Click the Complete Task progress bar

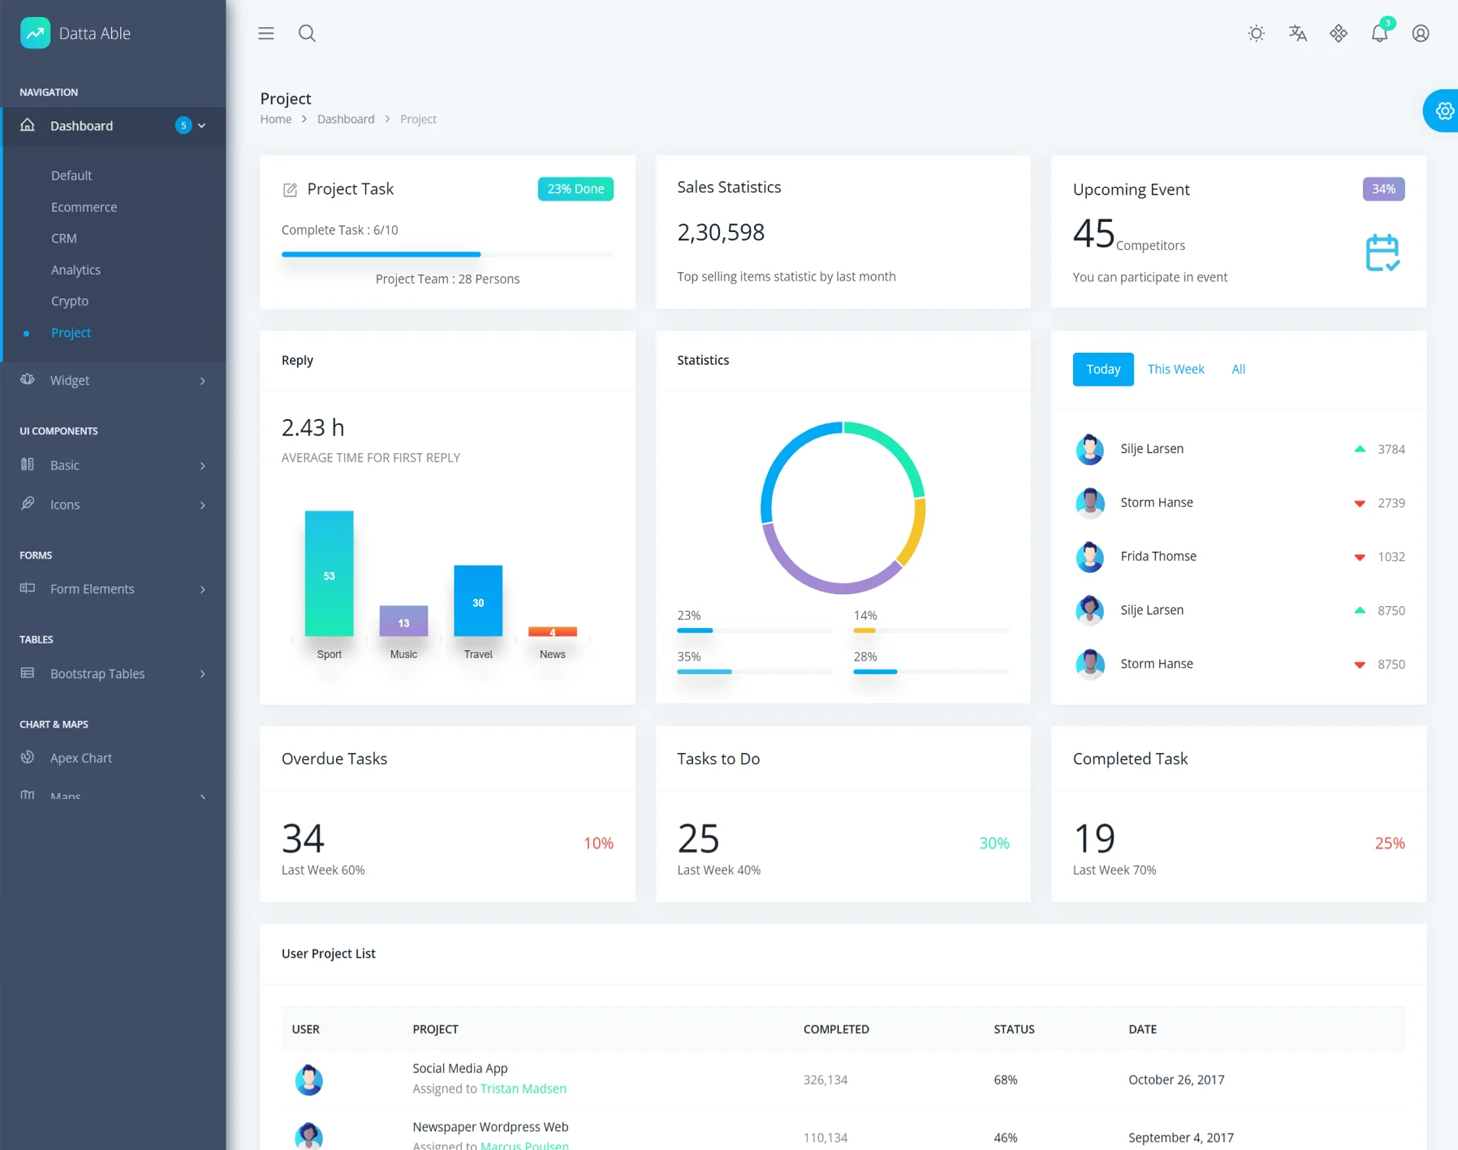447,254
